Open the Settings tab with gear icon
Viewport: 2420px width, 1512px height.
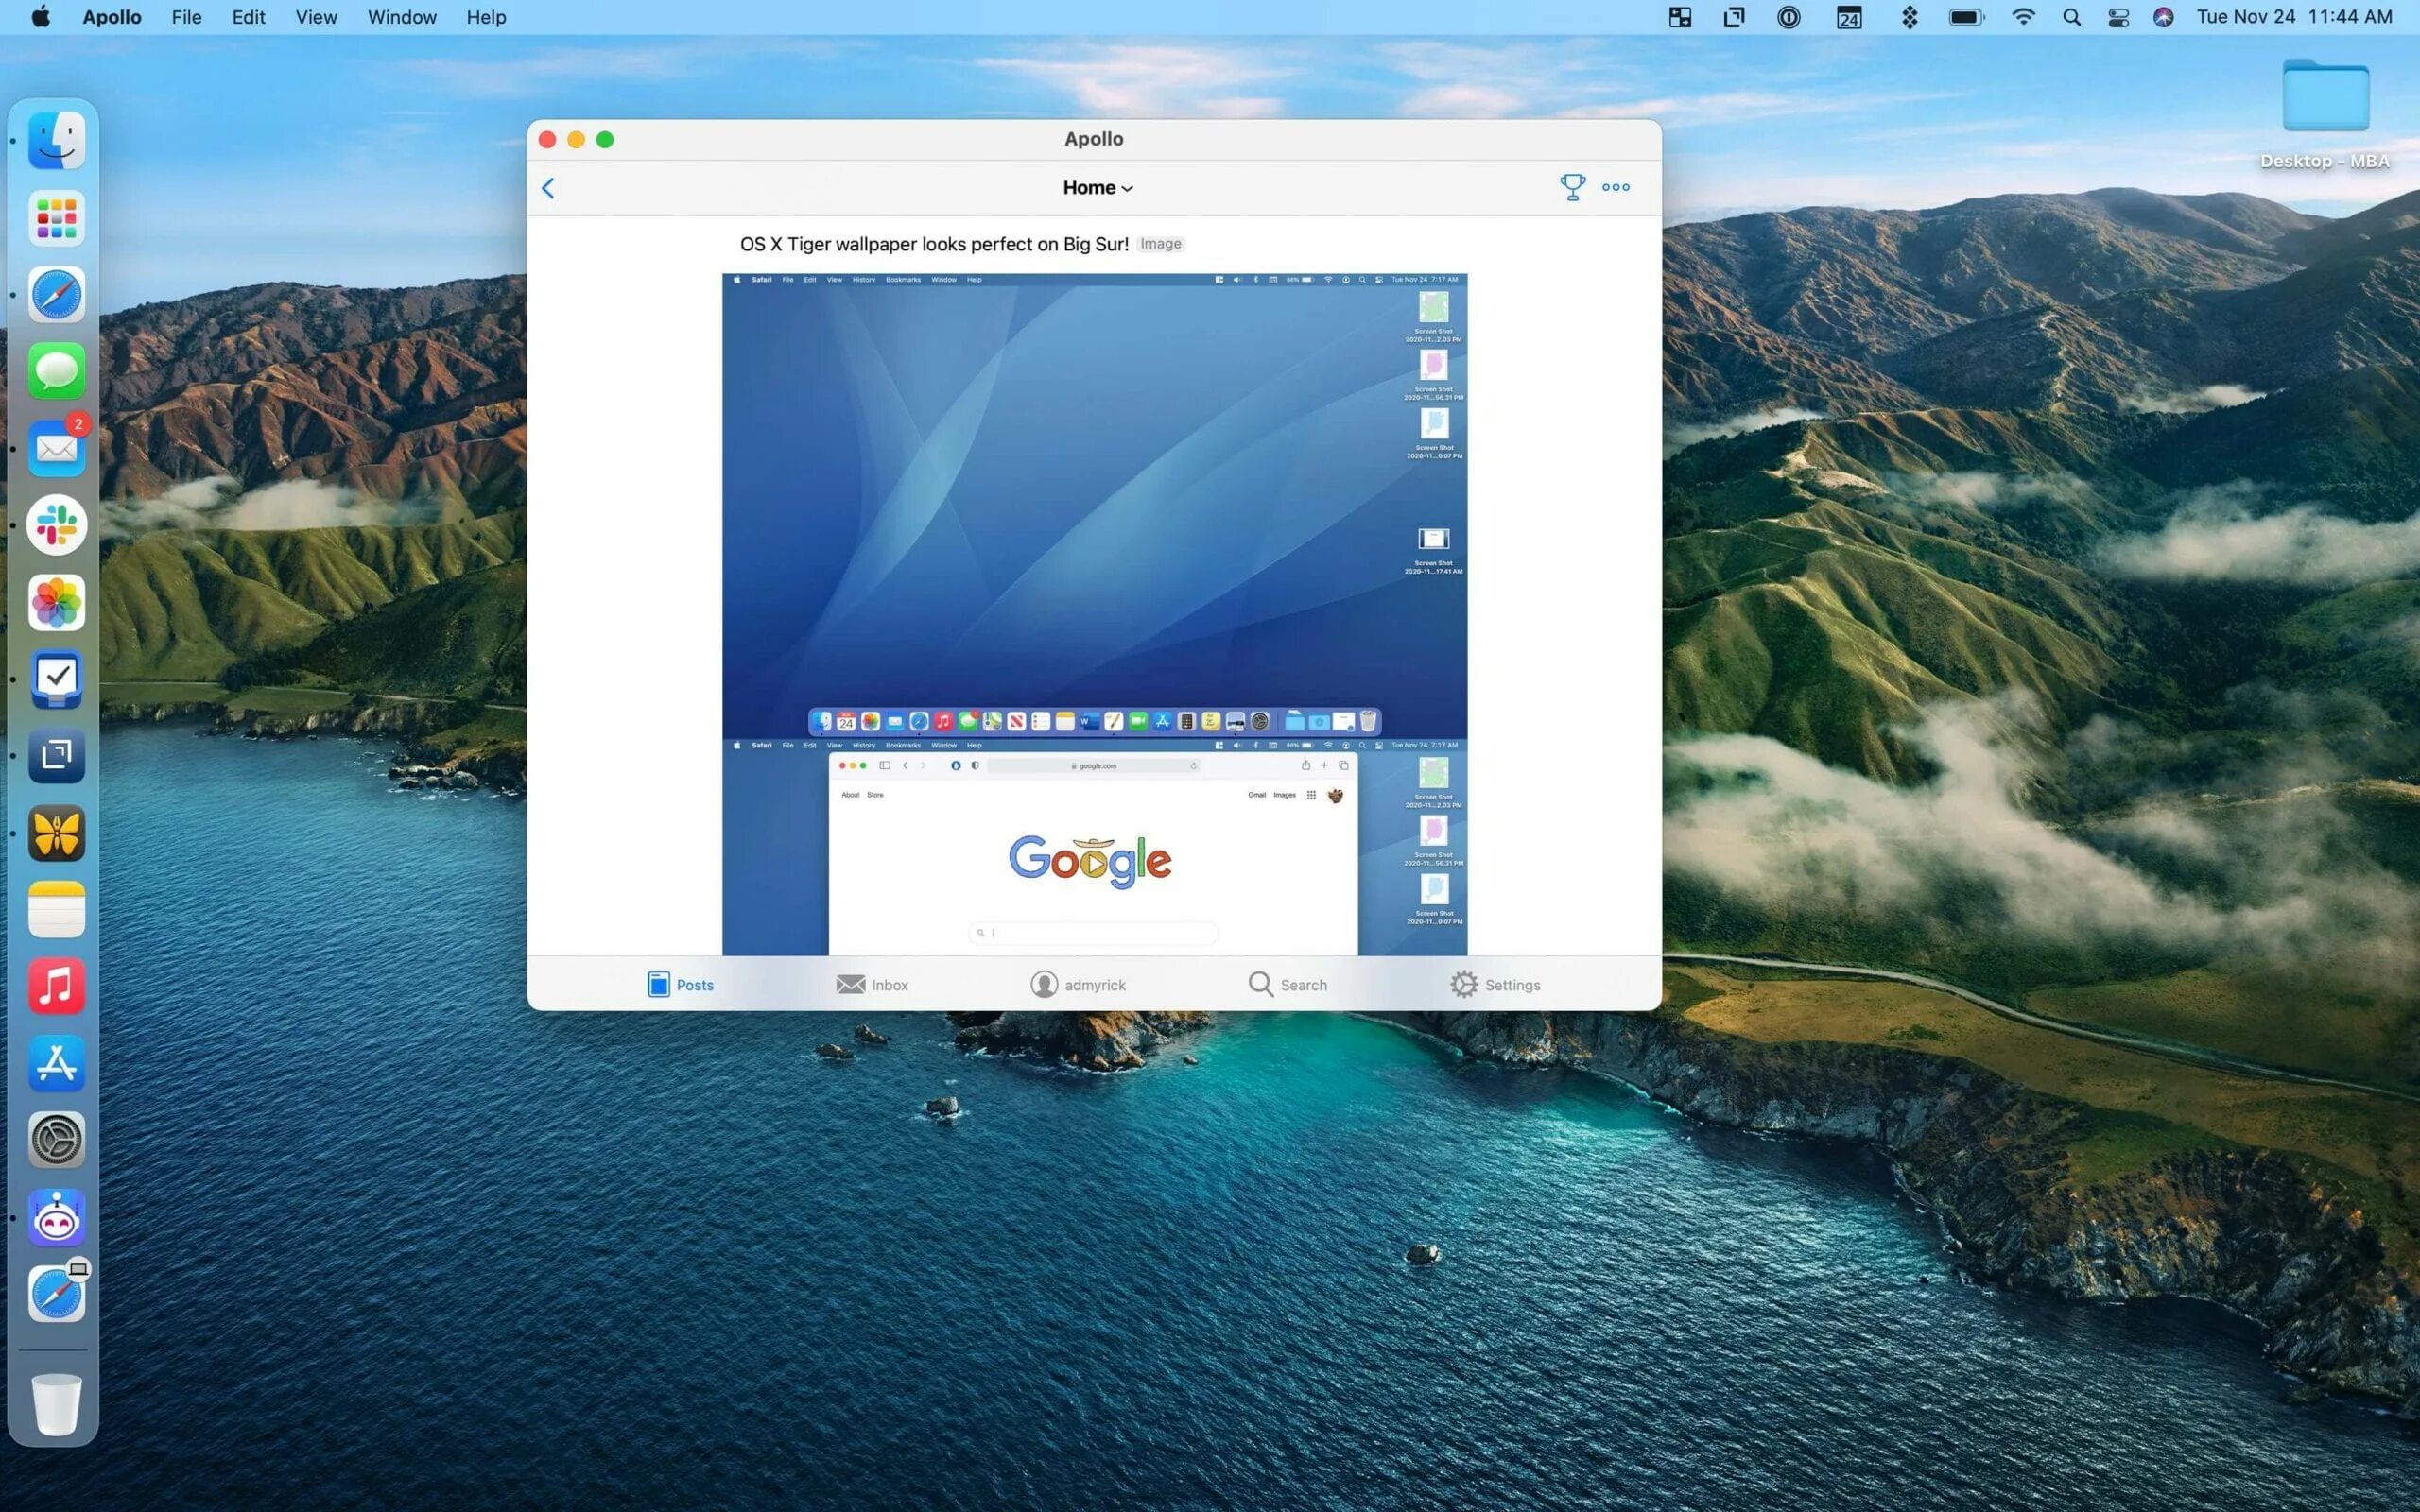tap(1494, 984)
